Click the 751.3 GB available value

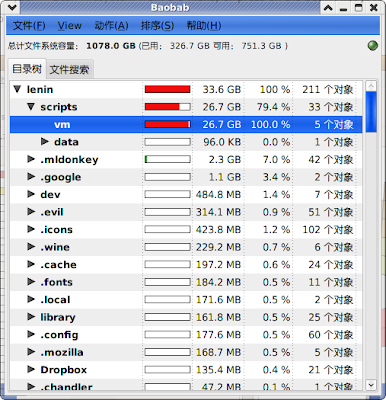click(261, 46)
